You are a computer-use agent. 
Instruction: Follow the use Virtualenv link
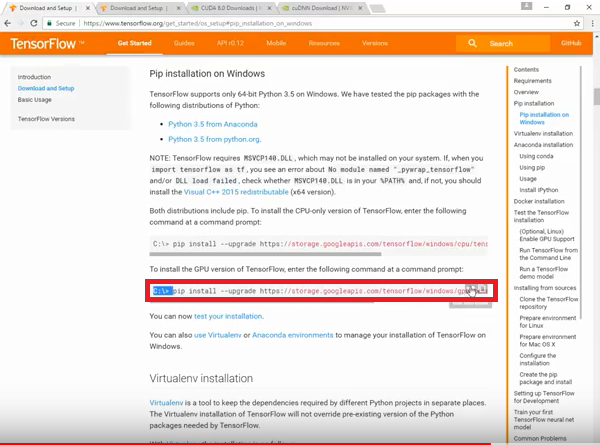(x=218, y=335)
